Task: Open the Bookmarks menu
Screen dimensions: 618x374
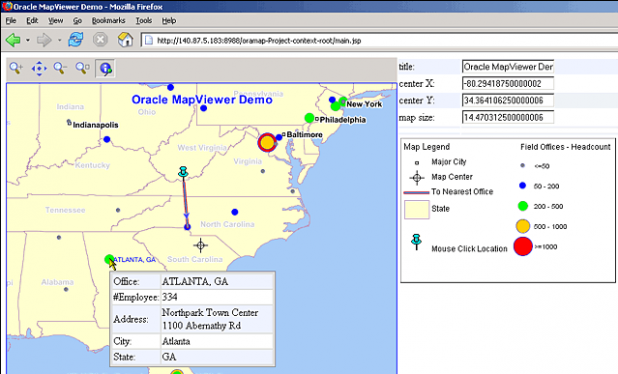Action: 108,20
